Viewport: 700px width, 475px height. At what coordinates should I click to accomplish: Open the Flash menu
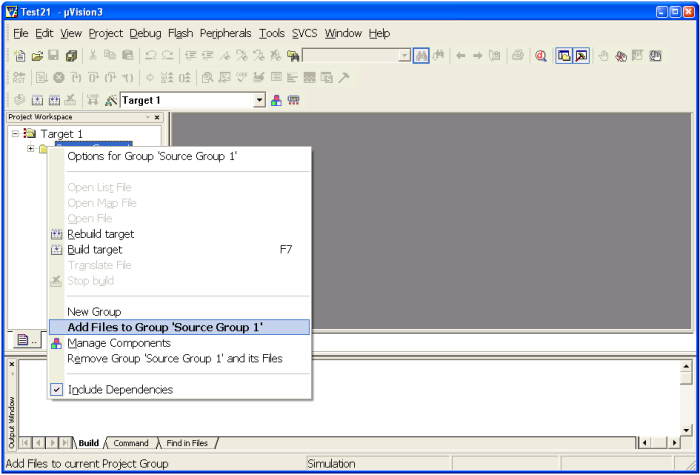pos(181,33)
